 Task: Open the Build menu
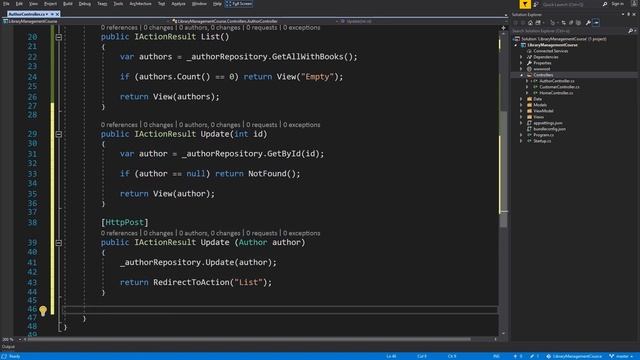pos(68,4)
